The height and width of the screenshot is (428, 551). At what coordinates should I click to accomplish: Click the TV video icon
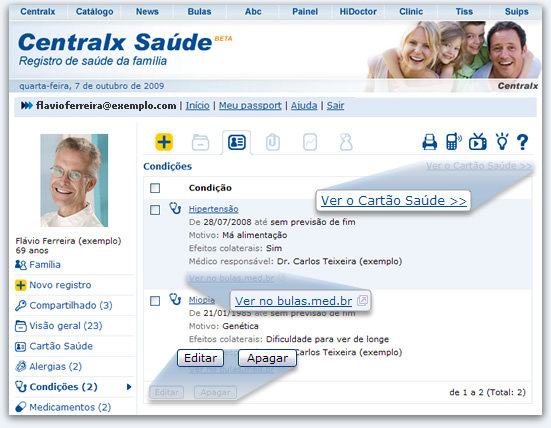(x=478, y=142)
